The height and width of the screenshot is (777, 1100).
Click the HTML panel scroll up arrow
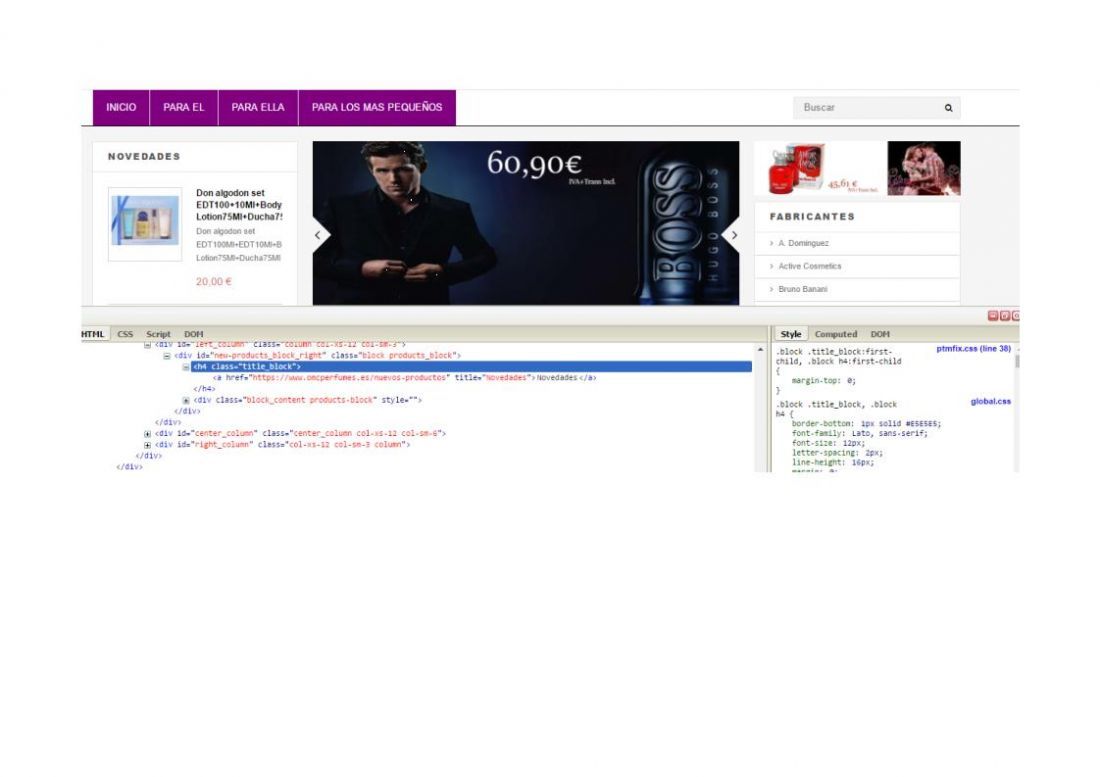[x=760, y=349]
